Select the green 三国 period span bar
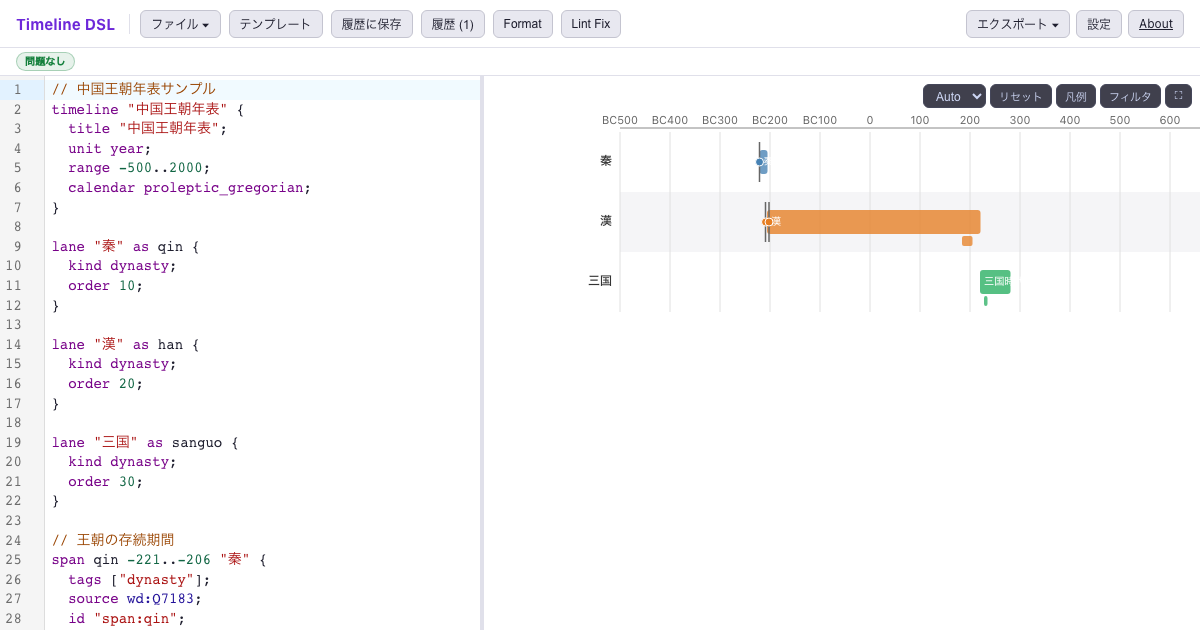The height and width of the screenshot is (630, 1200). tap(995, 281)
